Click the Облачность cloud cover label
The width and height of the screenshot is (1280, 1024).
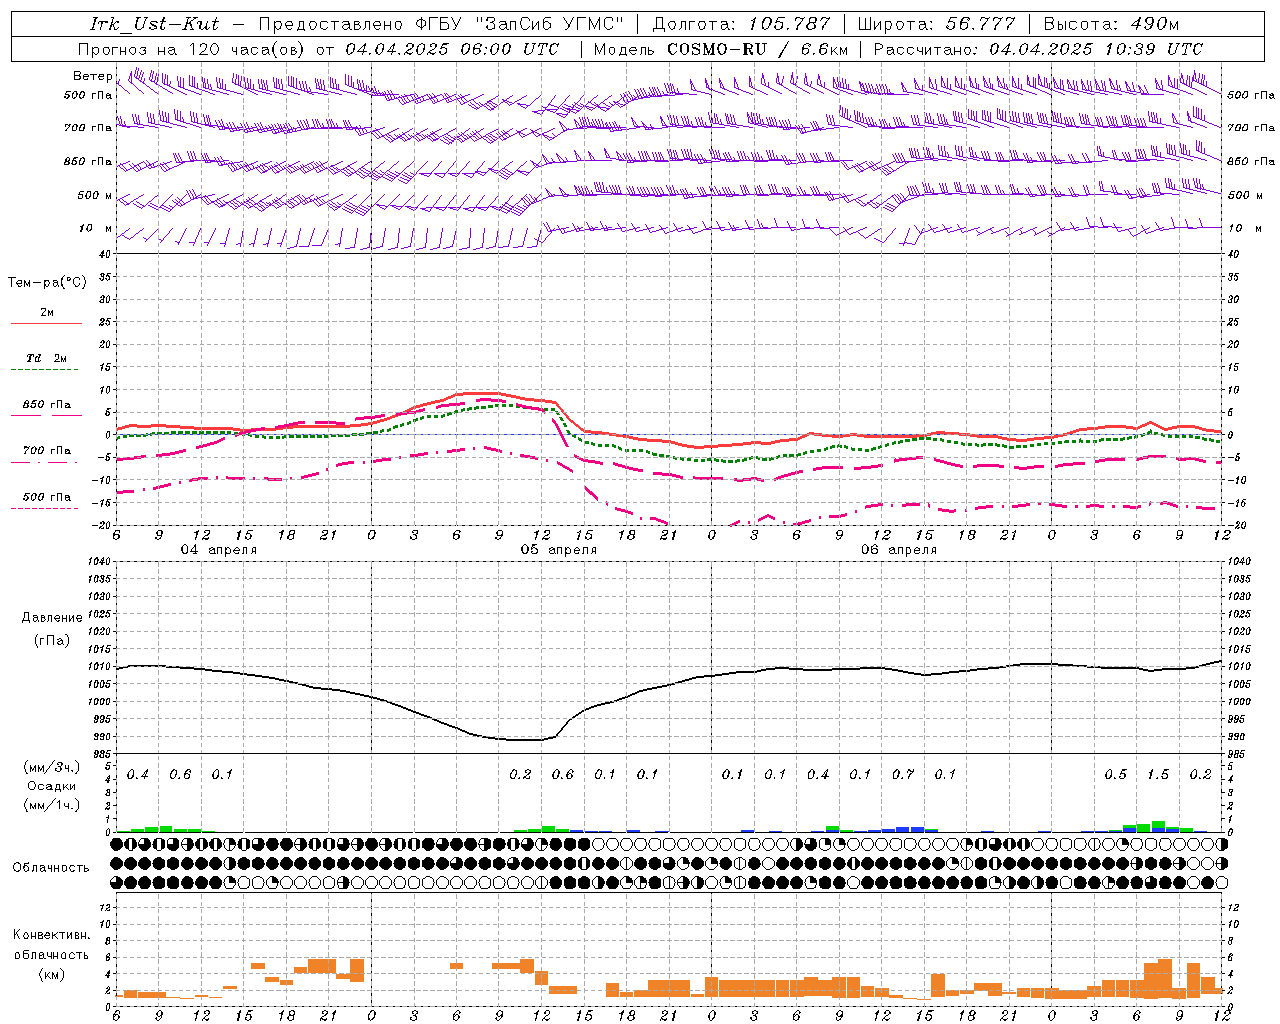pos(51,868)
